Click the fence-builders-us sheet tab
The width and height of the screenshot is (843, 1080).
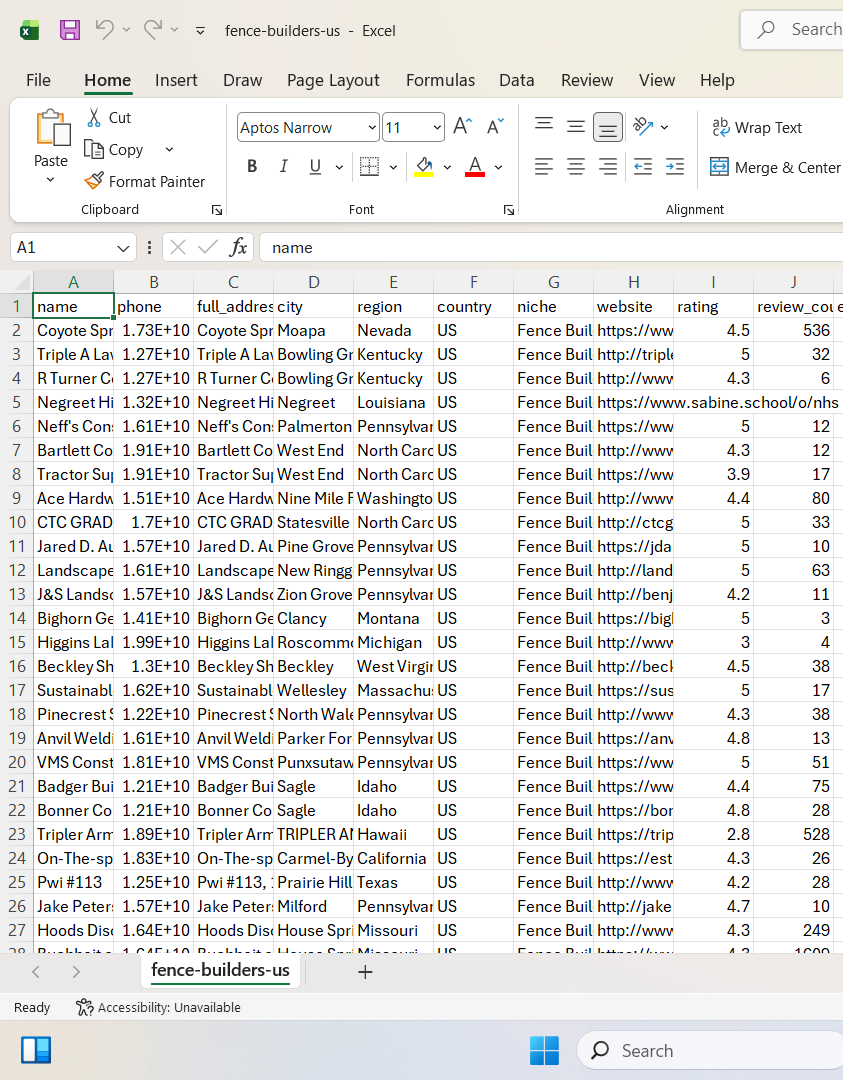click(220, 970)
